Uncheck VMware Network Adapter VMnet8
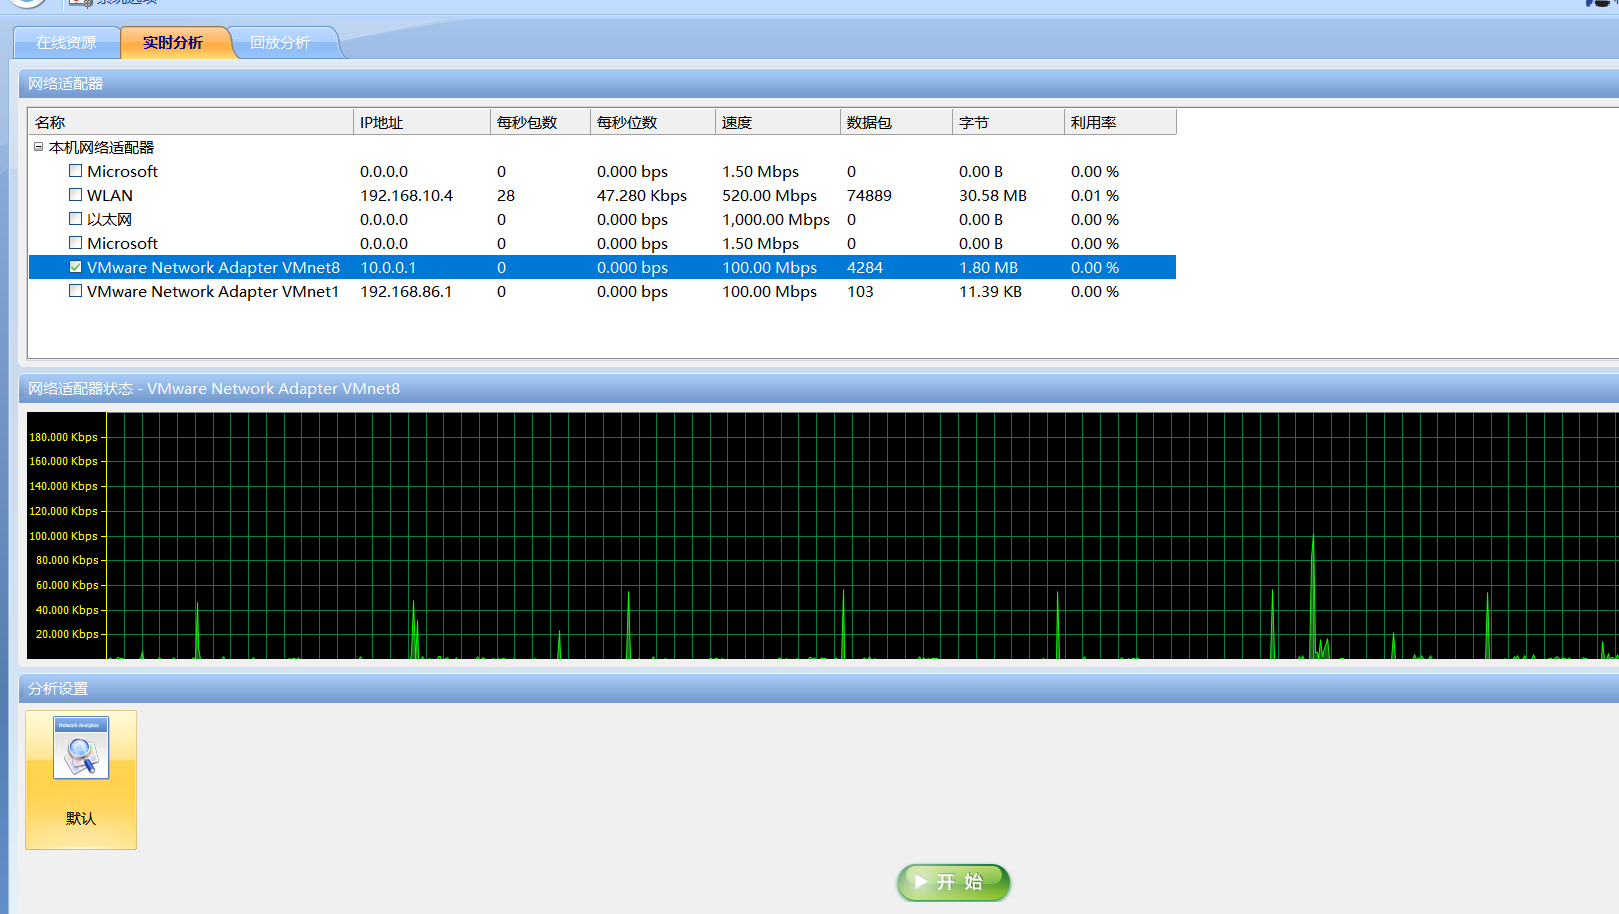The height and width of the screenshot is (914, 1619). 75,267
